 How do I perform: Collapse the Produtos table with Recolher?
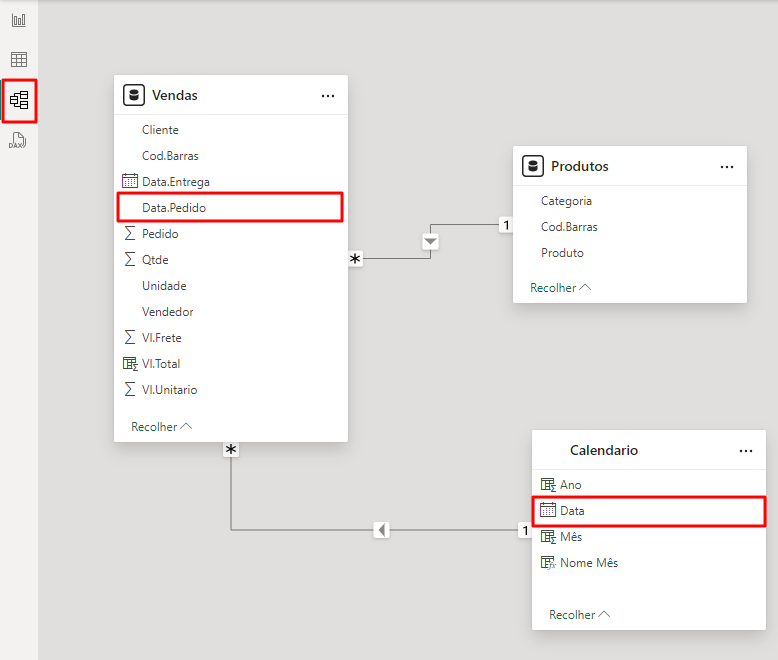tap(560, 288)
